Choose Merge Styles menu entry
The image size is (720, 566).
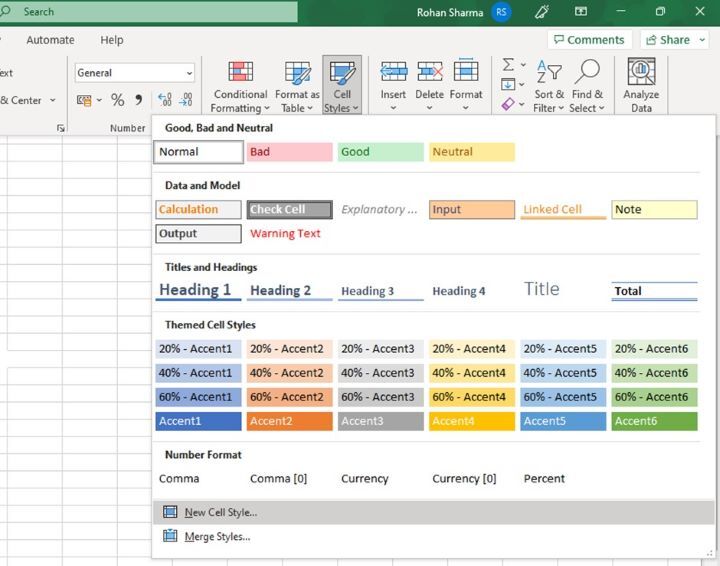(x=433, y=536)
